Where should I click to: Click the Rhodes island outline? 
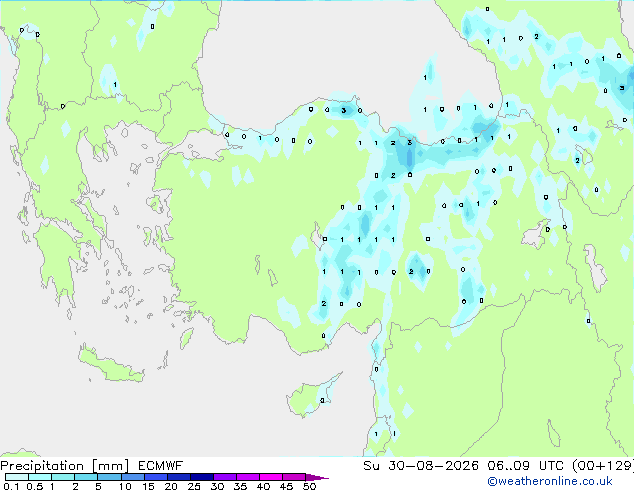click(x=186, y=338)
